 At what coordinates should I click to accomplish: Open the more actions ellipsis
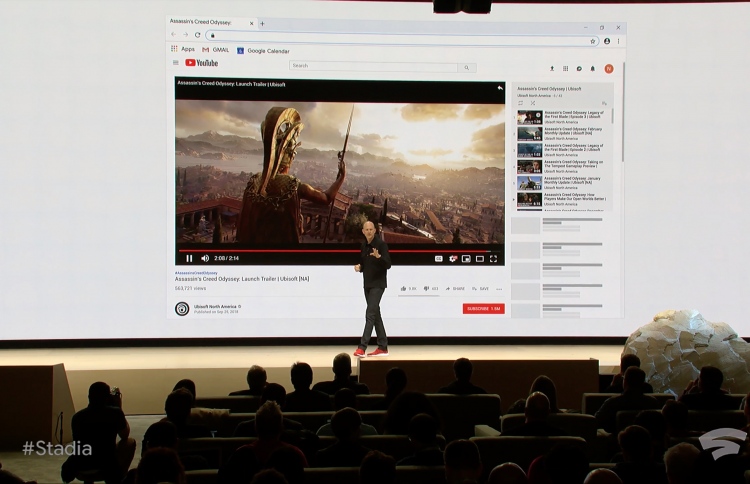(x=499, y=289)
